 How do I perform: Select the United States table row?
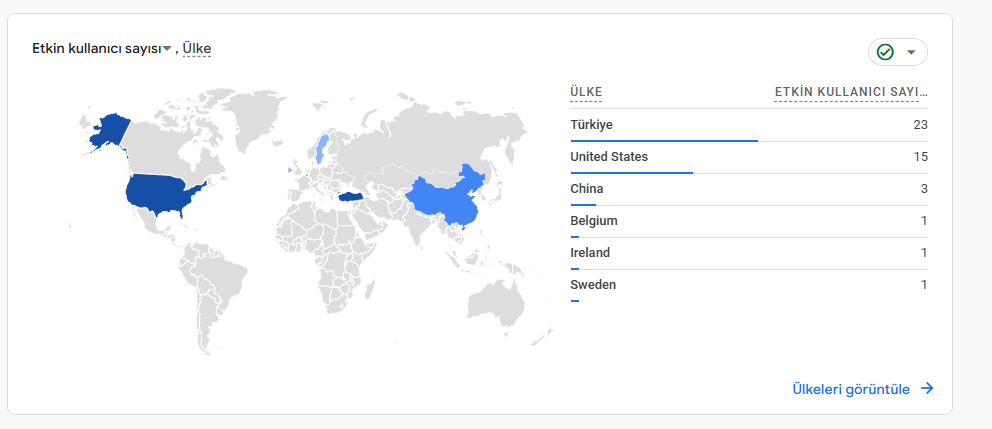[749, 157]
